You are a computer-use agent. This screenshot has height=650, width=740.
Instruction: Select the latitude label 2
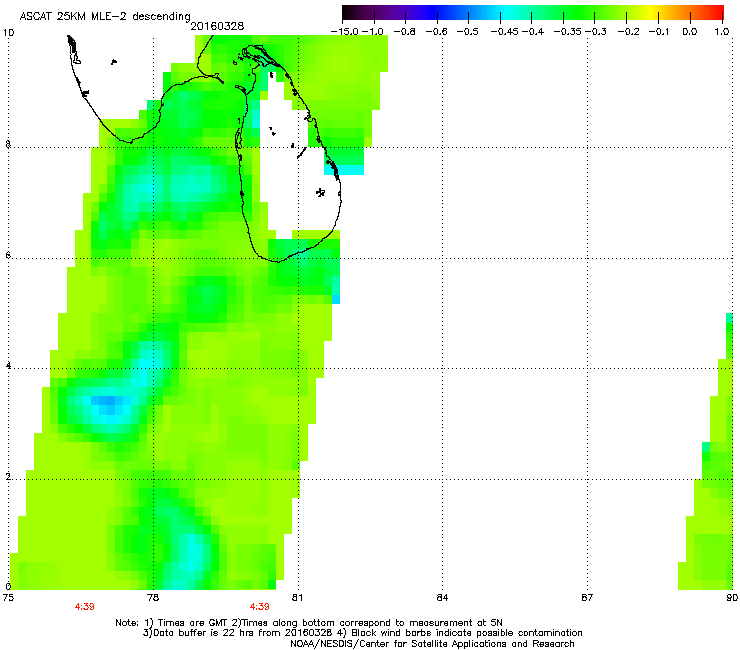(8, 477)
